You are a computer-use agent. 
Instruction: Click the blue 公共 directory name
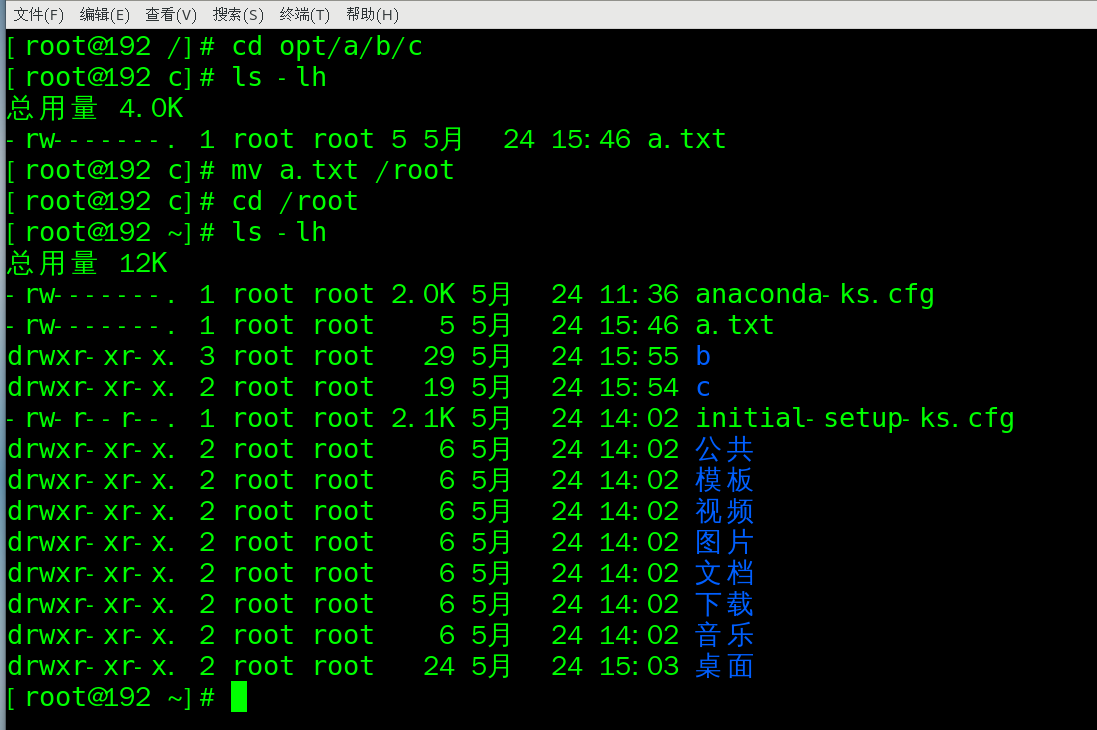pos(724,449)
